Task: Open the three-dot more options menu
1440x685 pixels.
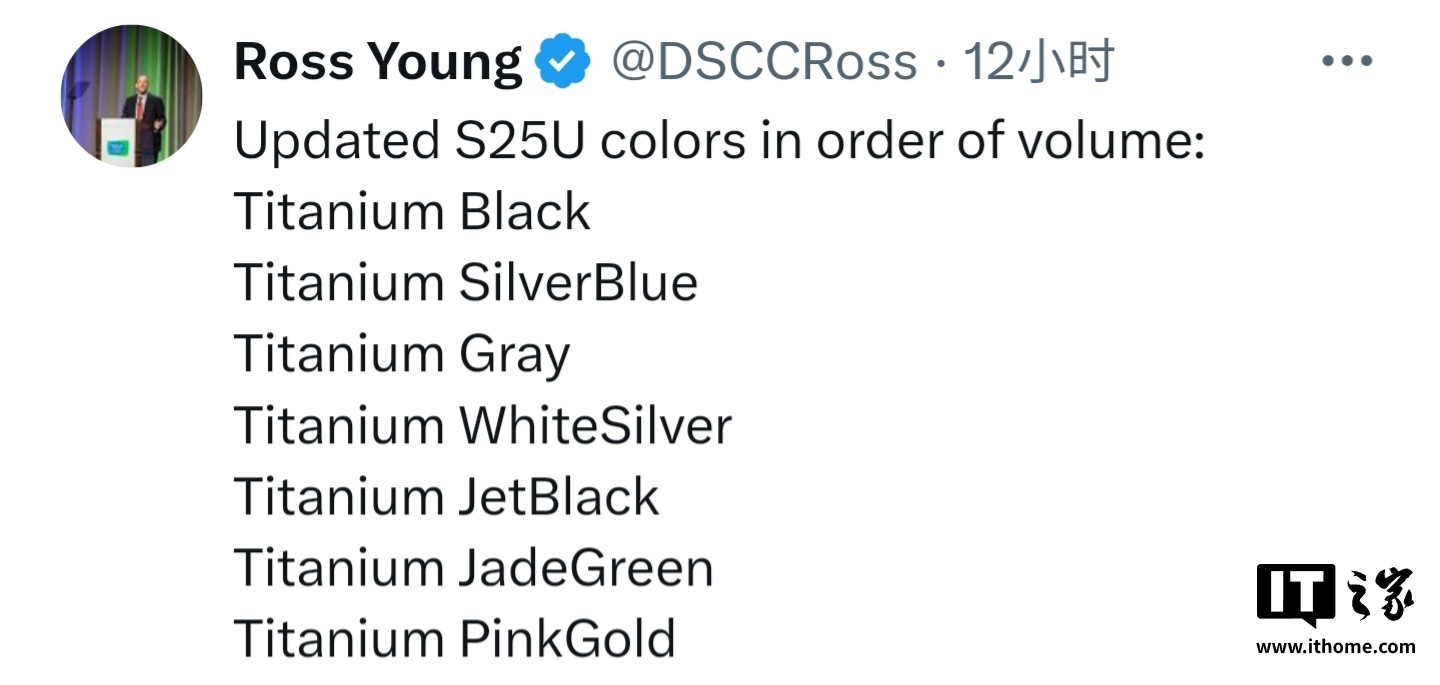Action: coord(1346,61)
